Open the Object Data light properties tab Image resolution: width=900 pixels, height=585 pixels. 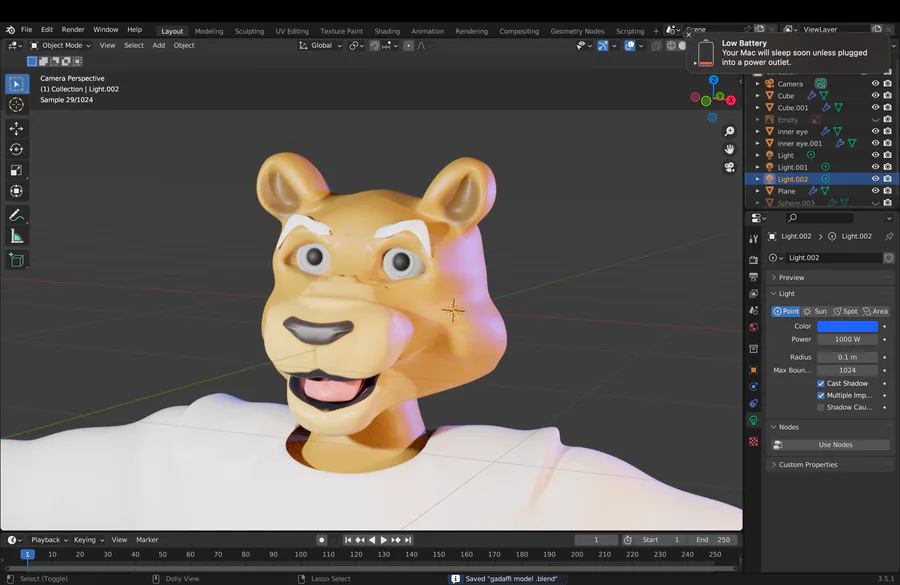tap(754, 420)
